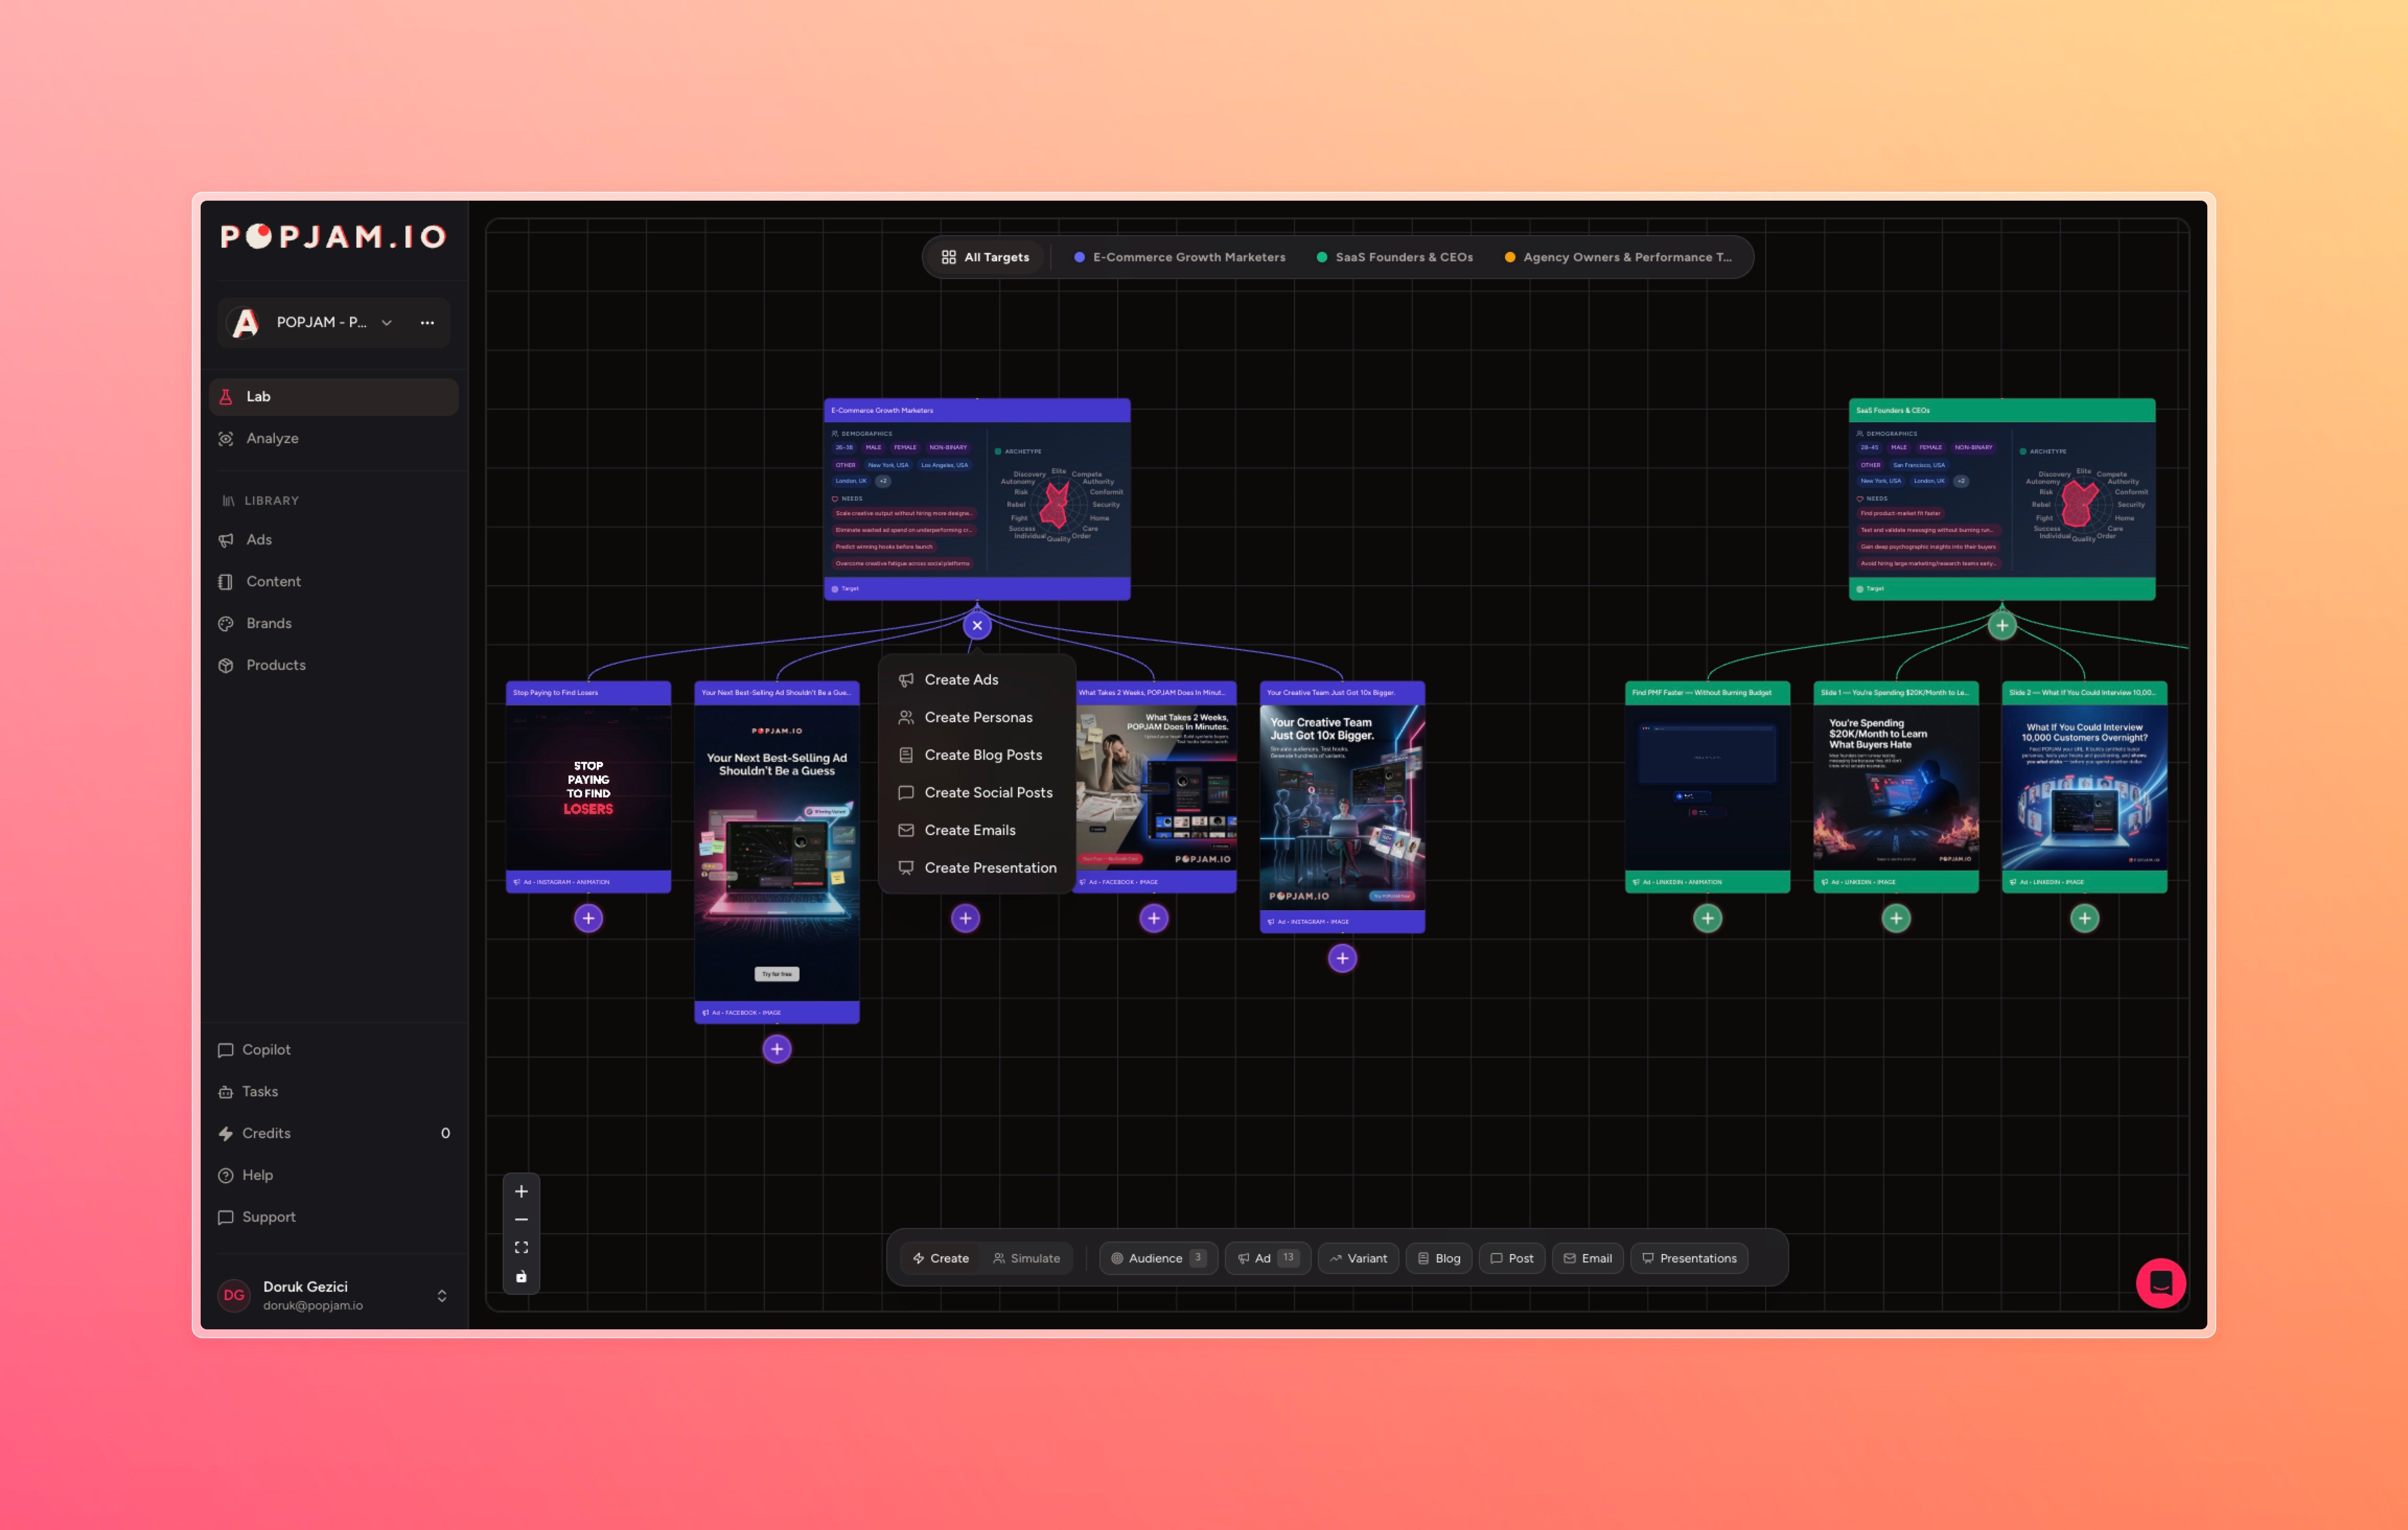Viewport: 2408px width, 1530px height.
Task: Open the red chat support bubble
Action: pos(2160,1283)
